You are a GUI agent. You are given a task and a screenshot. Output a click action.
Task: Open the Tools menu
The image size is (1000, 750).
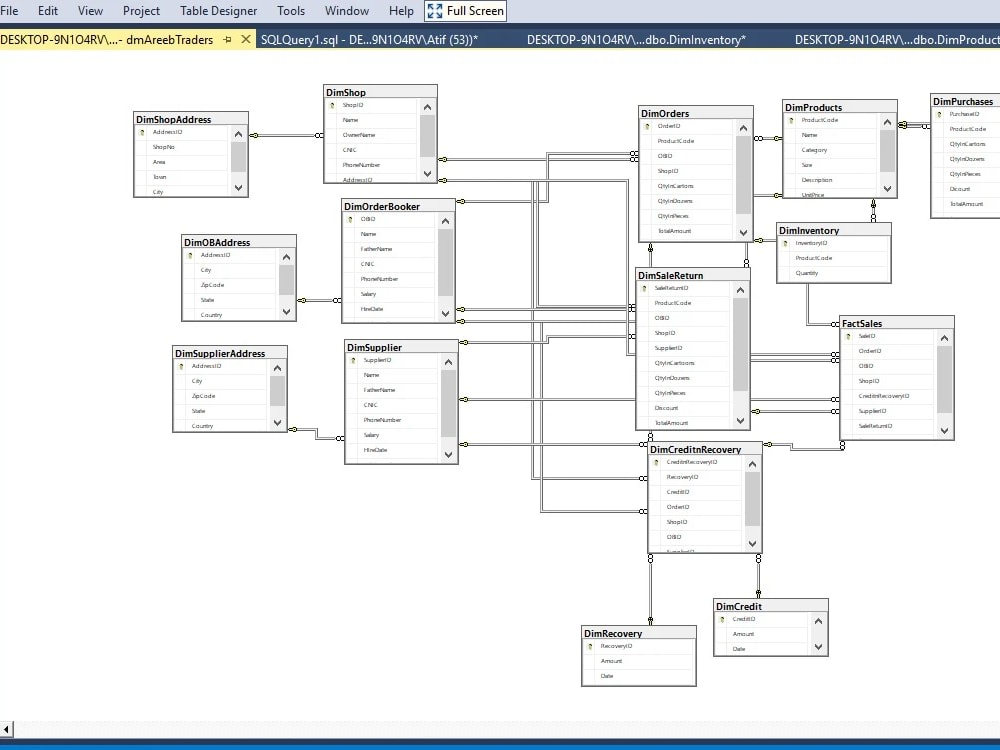291,11
